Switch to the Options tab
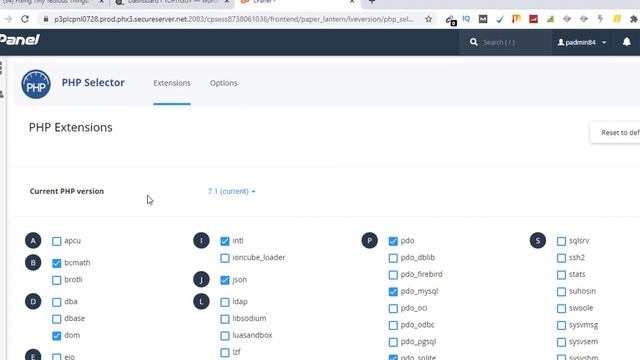Image resolution: width=640 pixels, height=360 pixels. pos(223,83)
